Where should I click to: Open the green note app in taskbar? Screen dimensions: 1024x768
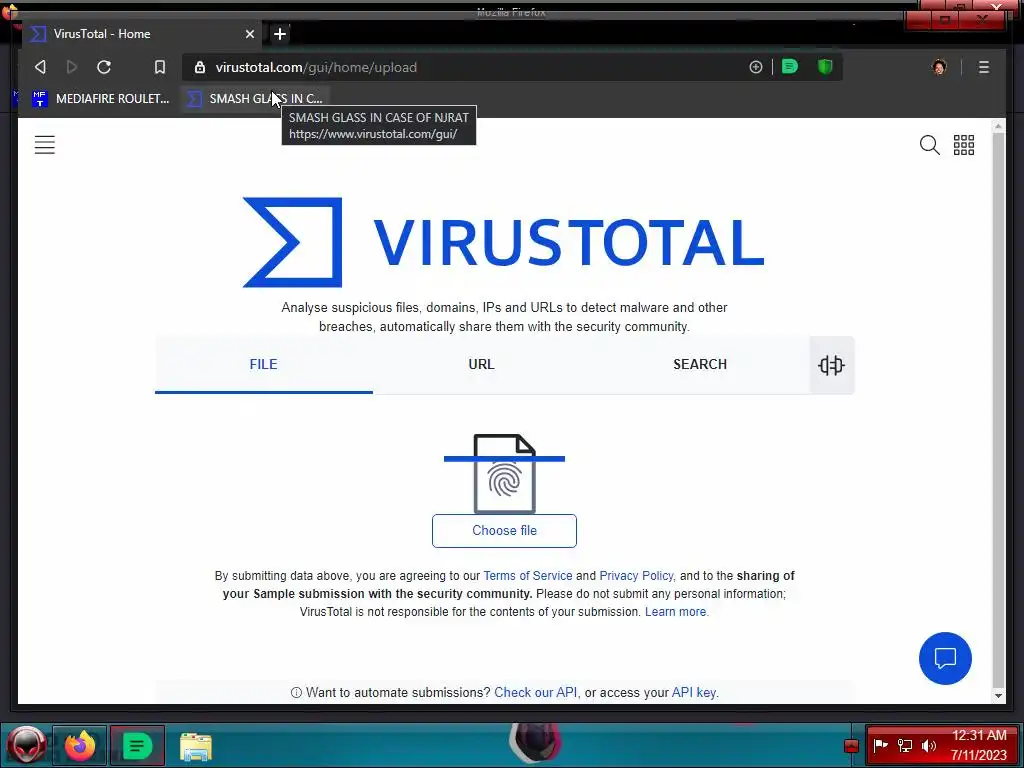coord(137,745)
